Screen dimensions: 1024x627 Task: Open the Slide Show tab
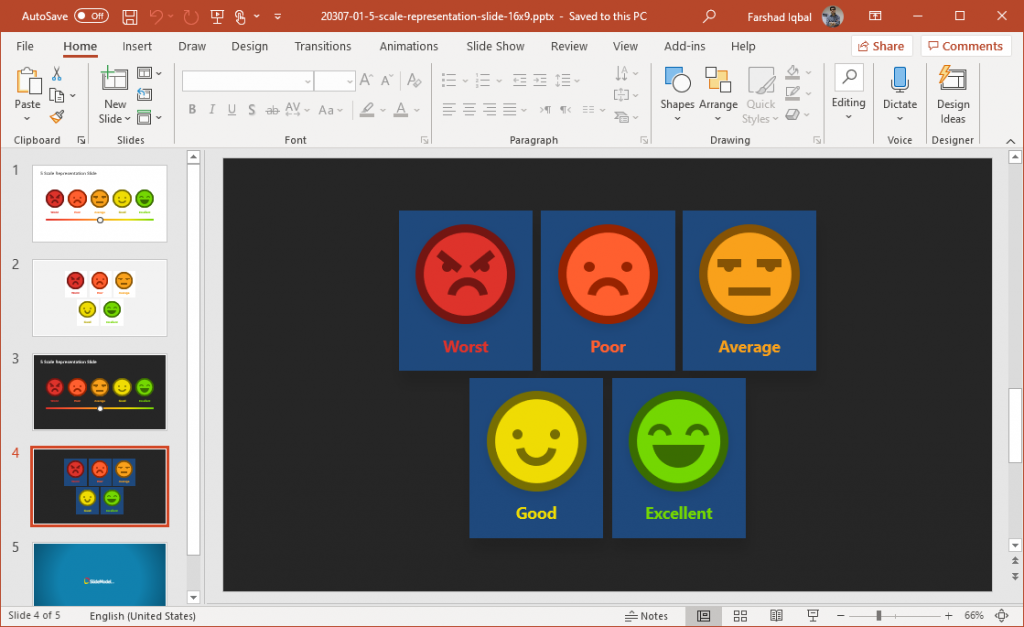pyautogui.click(x=495, y=46)
